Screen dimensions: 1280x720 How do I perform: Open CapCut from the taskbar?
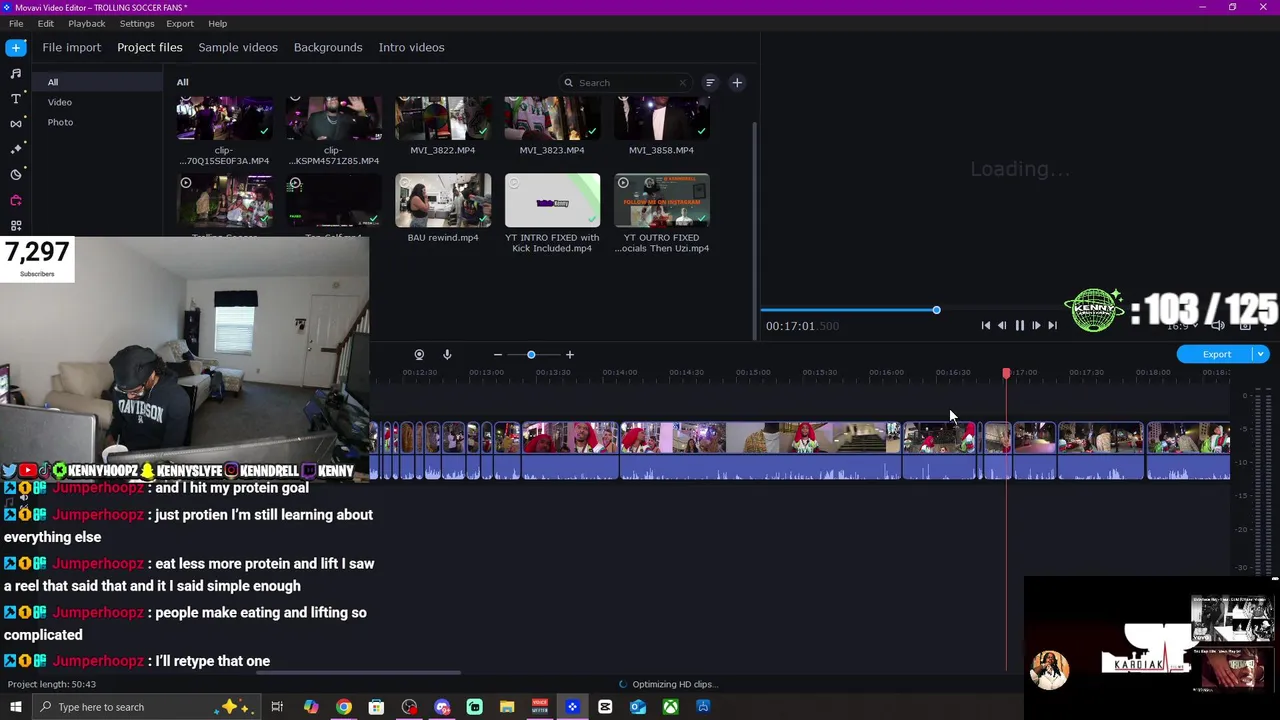pyautogui.click(x=605, y=707)
